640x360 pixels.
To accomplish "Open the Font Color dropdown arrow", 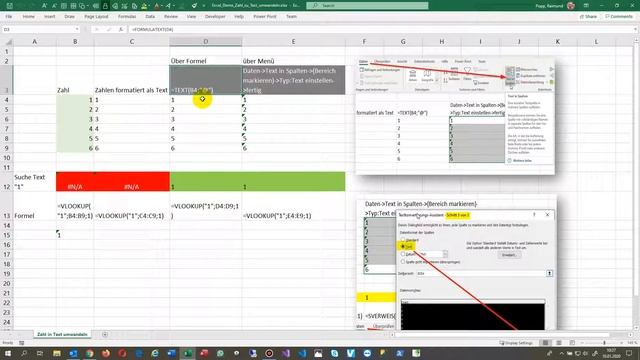I will [162, 6].
